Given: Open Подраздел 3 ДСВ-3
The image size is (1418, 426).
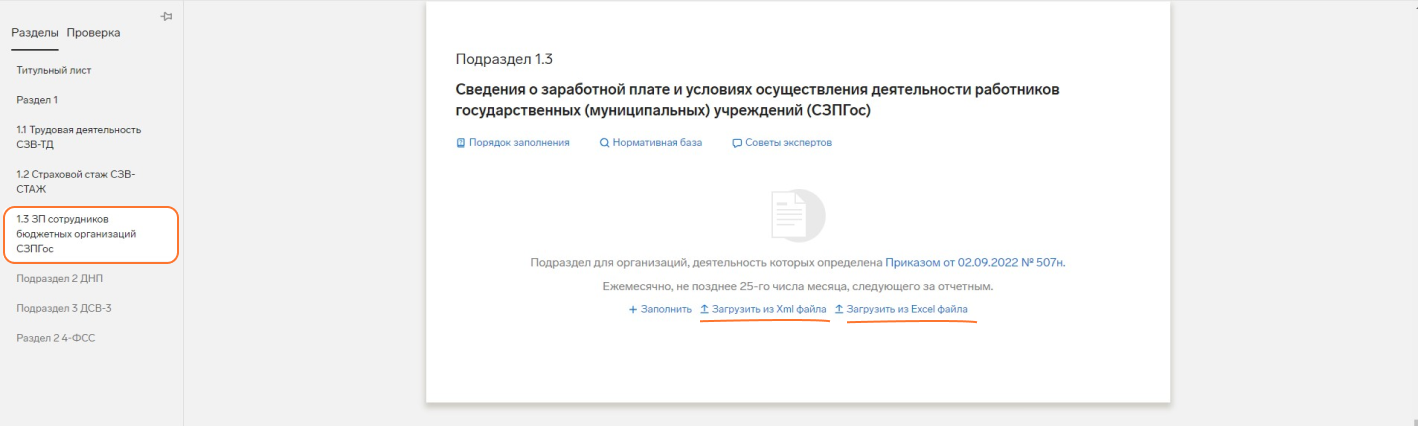Looking at the screenshot, I should (x=64, y=308).
